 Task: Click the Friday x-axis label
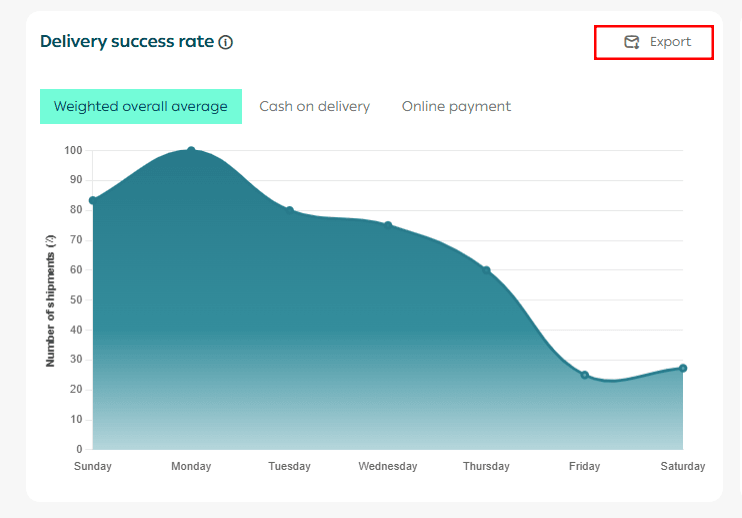(585, 466)
